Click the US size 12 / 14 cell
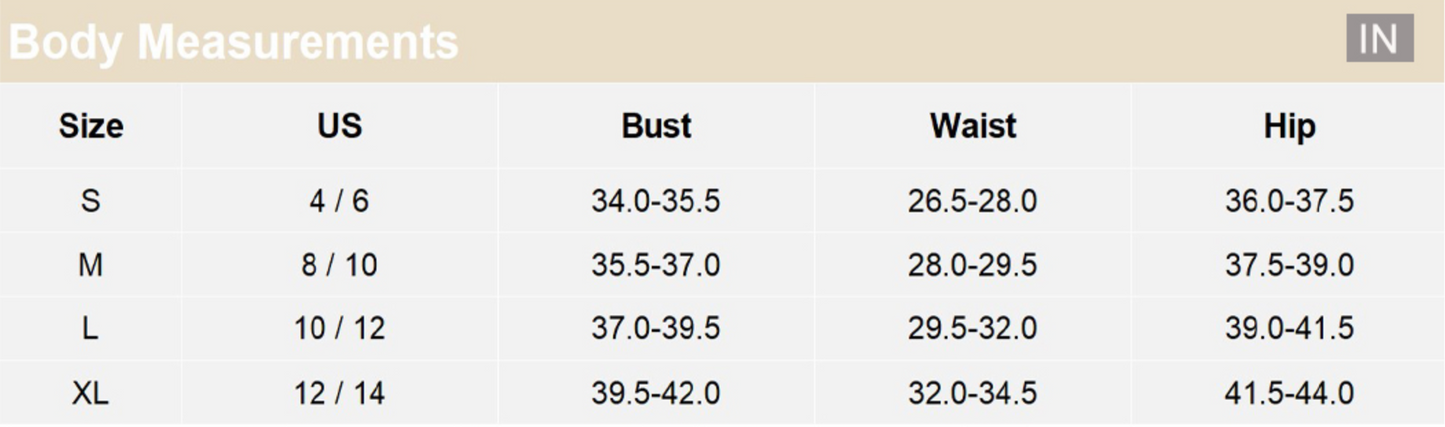The image size is (1445, 427). (x=339, y=393)
